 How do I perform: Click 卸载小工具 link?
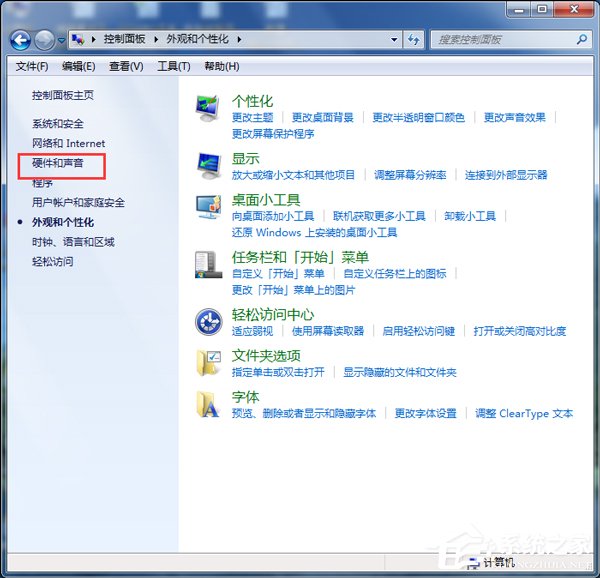[470, 217]
